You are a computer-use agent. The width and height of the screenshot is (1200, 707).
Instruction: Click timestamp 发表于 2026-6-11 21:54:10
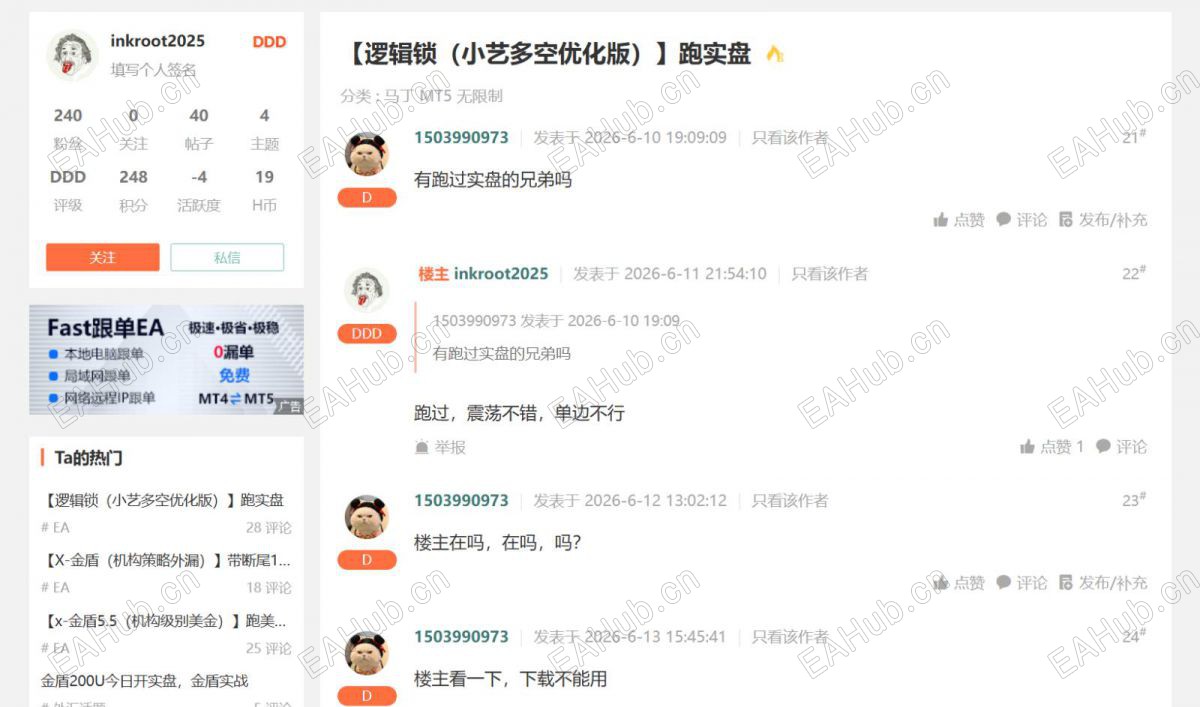(670, 273)
